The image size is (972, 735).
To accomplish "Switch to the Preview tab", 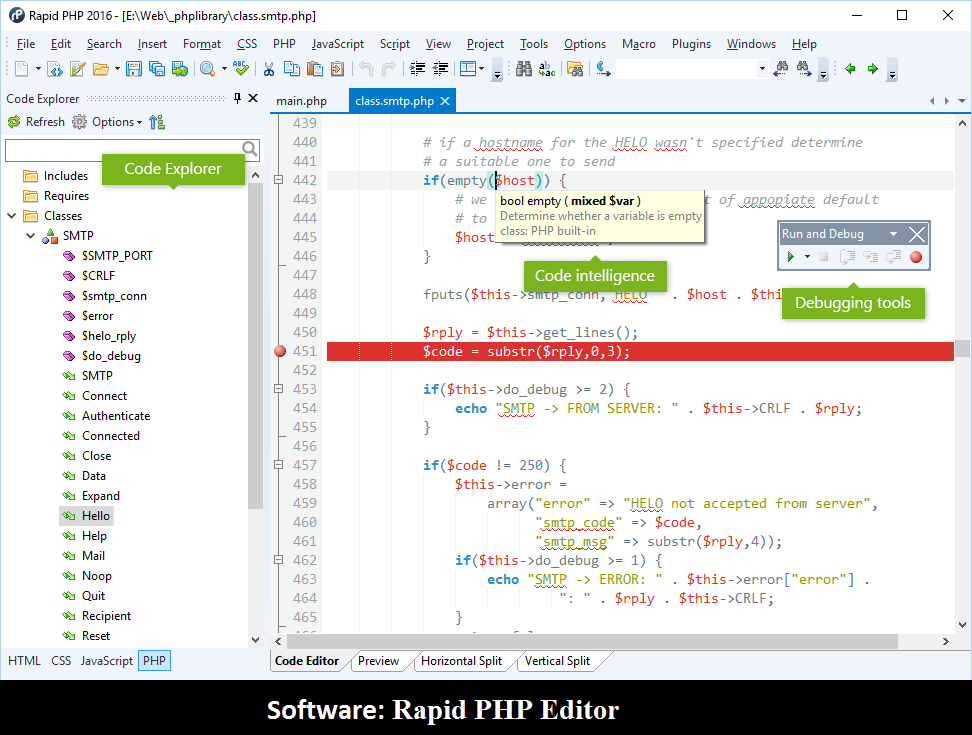I will pos(378,661).
